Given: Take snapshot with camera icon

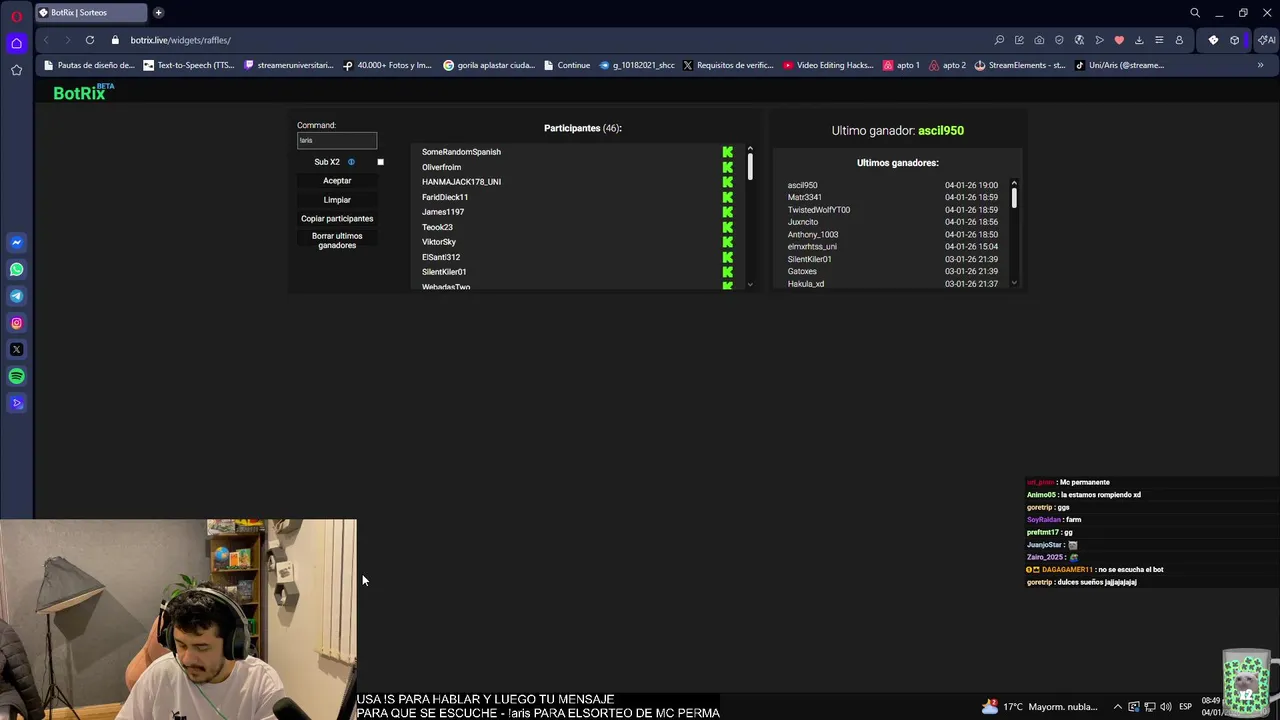Looking at the screenshot, I should pos(1039,40).
